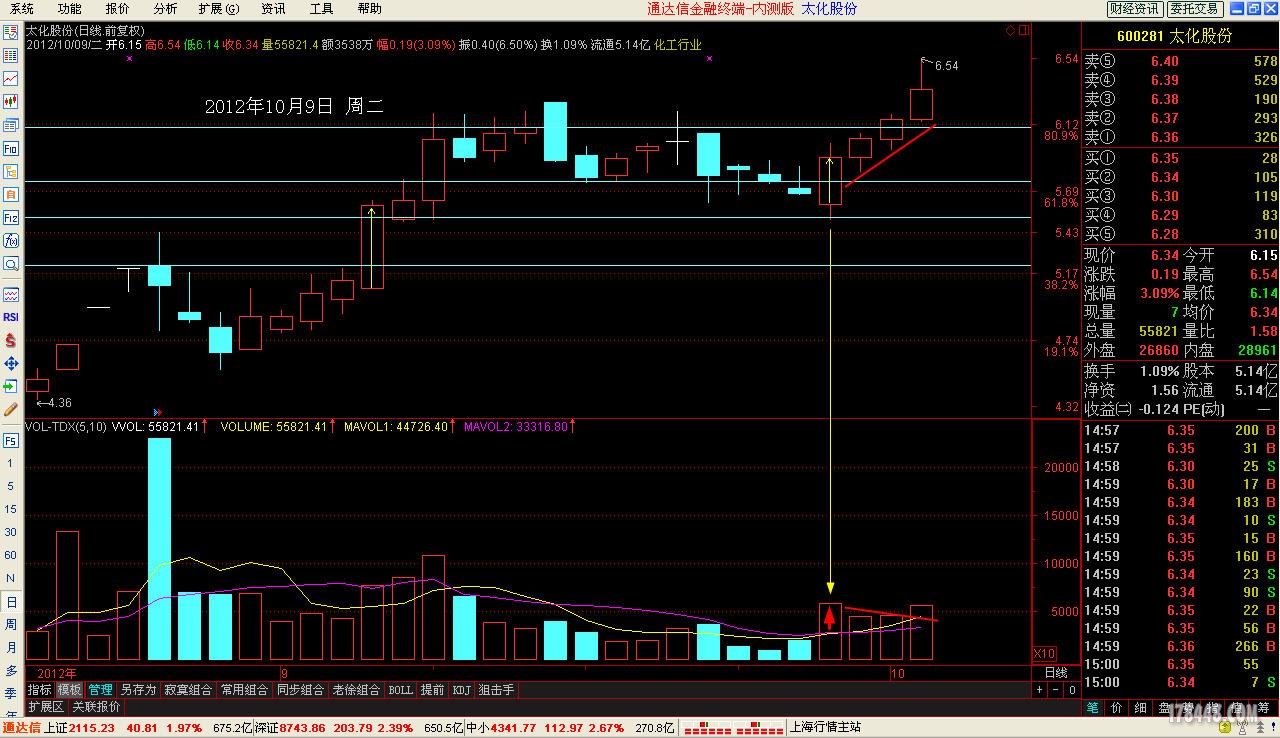Viewport: 1280px width, 738px height.
Task: Open the 扩展区 tab
Action: [46, 706]
